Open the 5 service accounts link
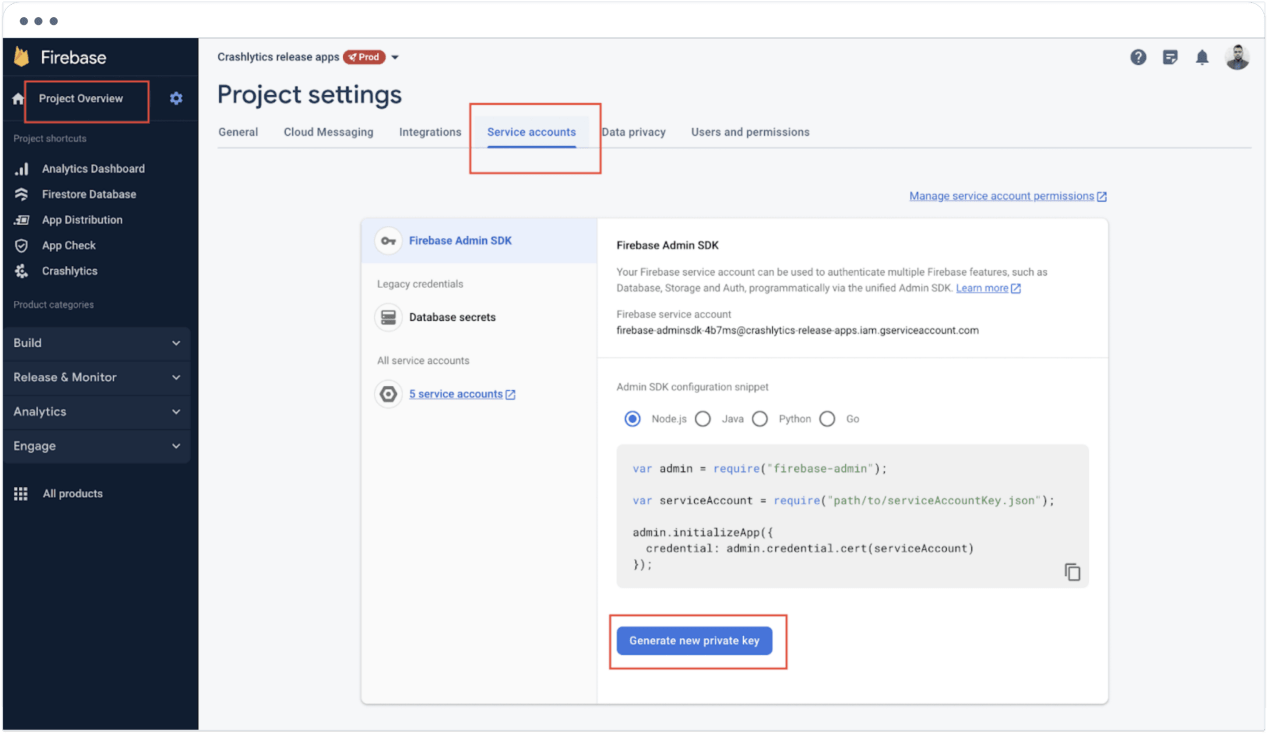 [456, 394]
